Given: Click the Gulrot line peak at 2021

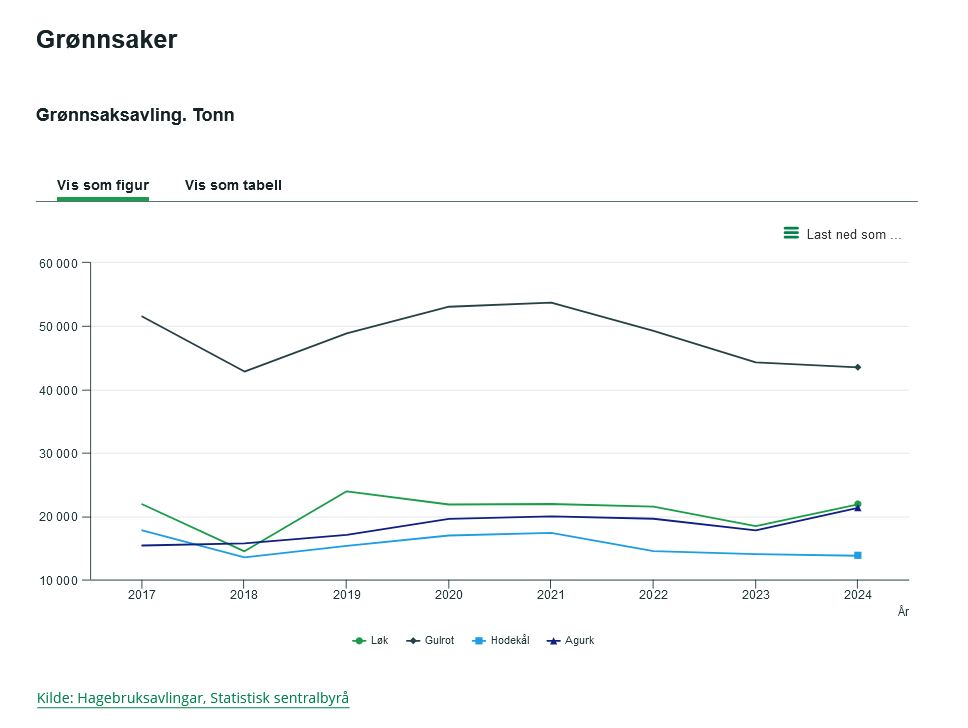Looking at the screenshot, I should point(551,303).
